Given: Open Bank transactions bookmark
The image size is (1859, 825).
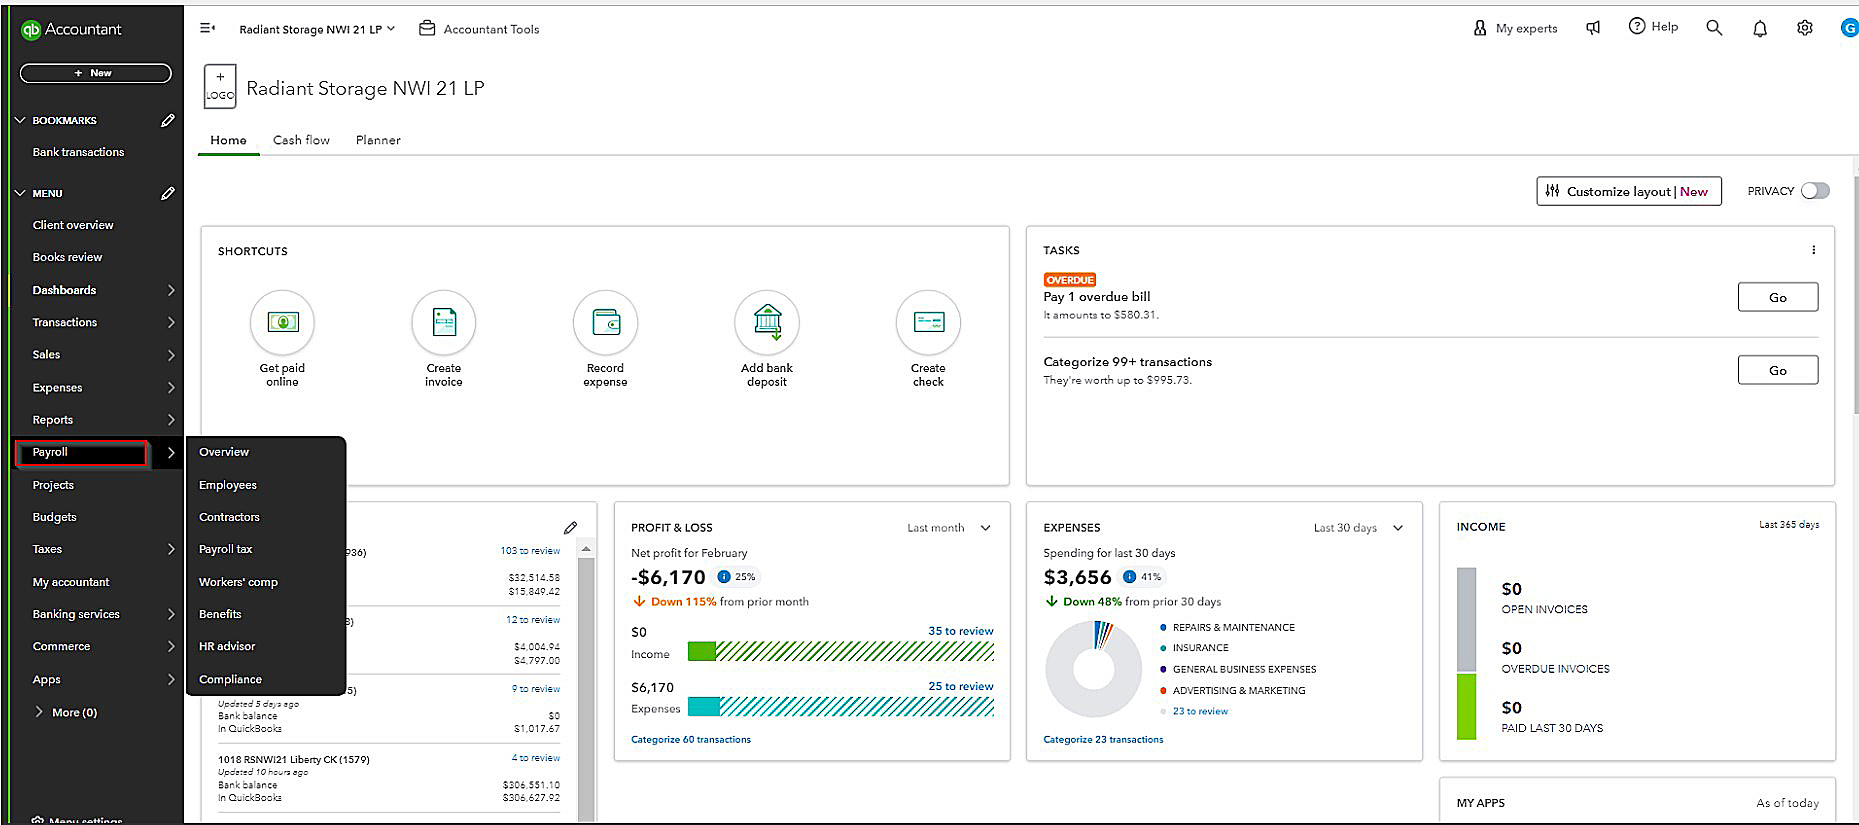Looking at the screenshot, I should pos(78,152).
